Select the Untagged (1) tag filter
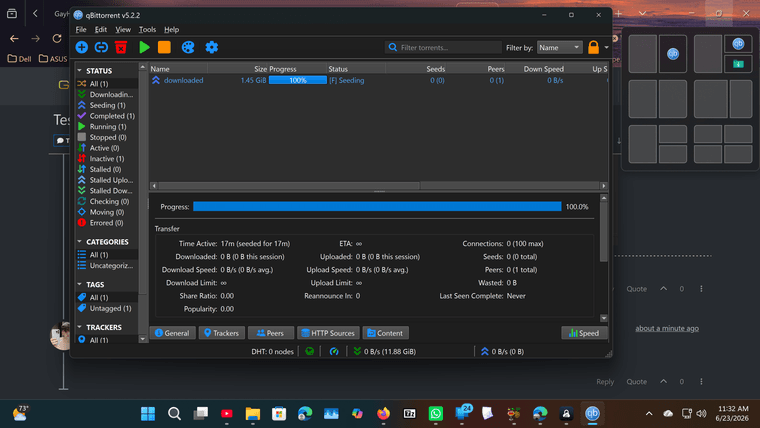 pyautogui.click(x=107, y=308)
